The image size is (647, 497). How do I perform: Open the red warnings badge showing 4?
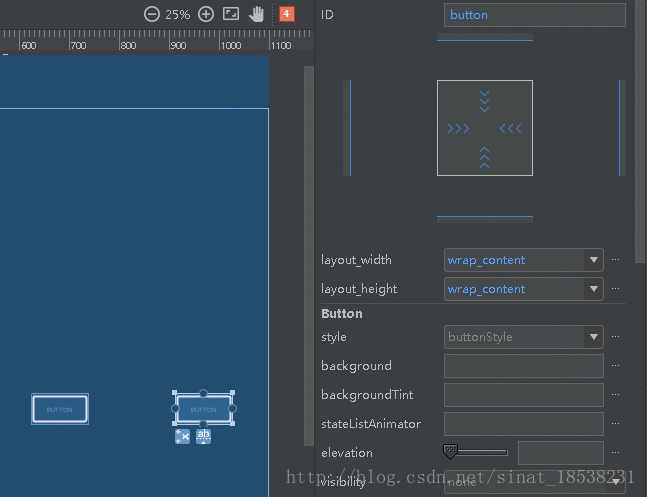(x=286, y=14)
